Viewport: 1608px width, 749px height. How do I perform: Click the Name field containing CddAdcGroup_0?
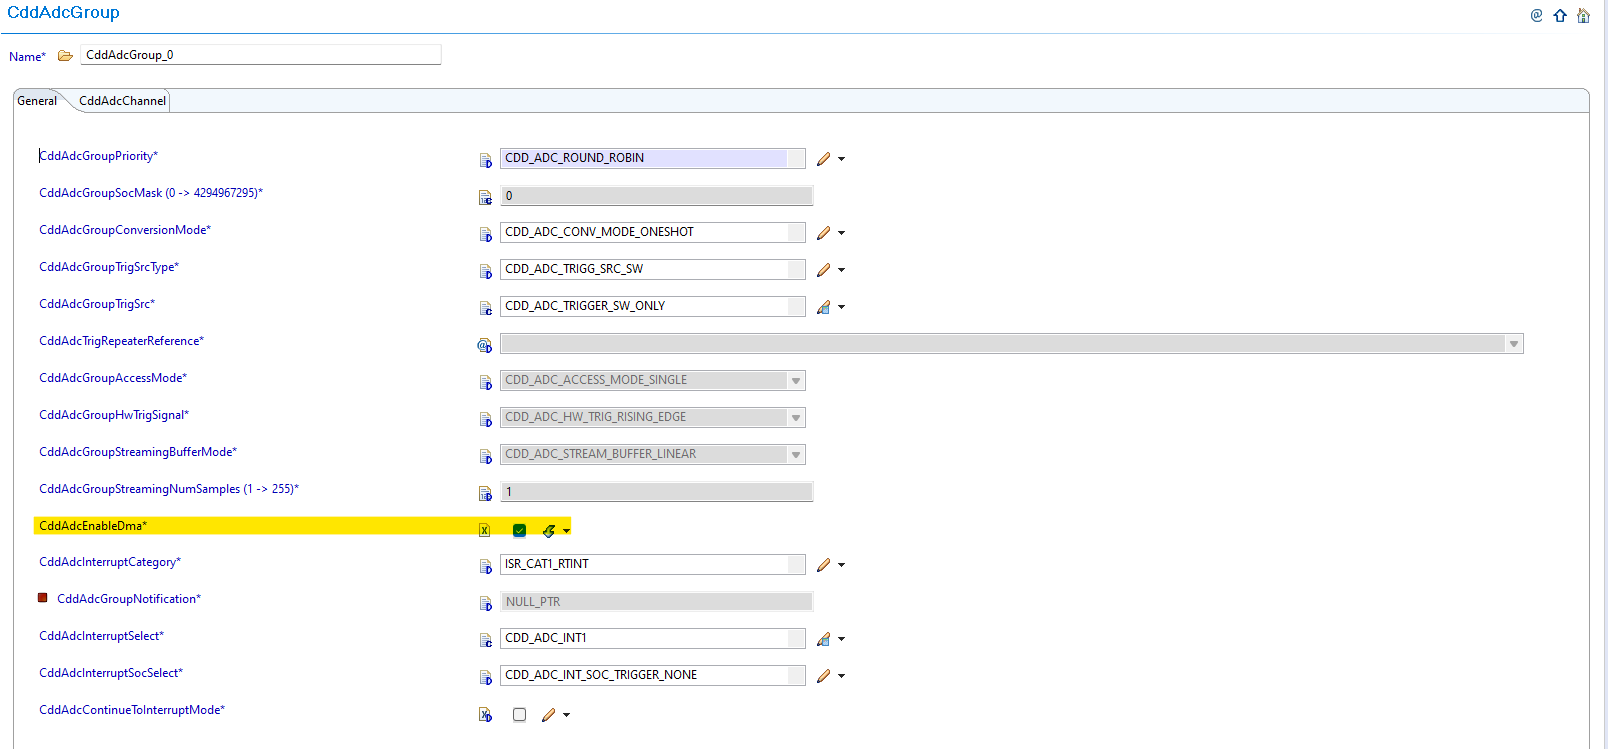[x=261, y=55]
